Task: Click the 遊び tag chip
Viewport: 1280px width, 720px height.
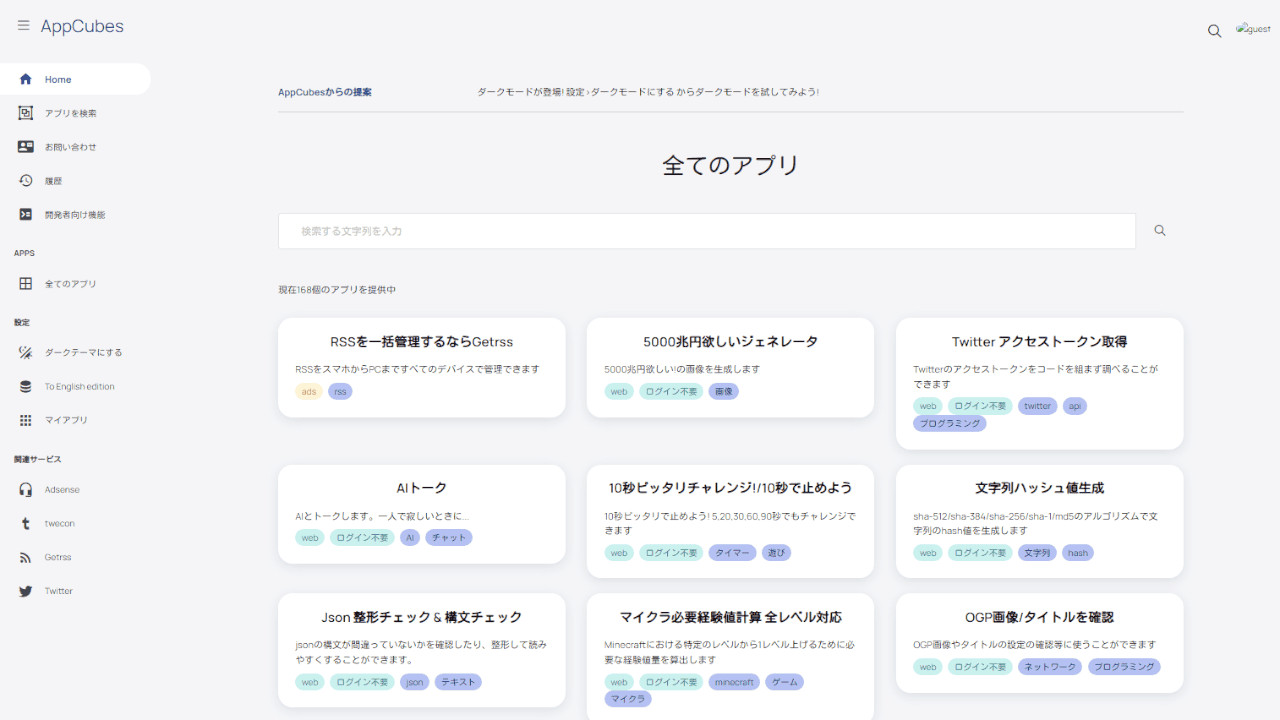Action: 776,553
